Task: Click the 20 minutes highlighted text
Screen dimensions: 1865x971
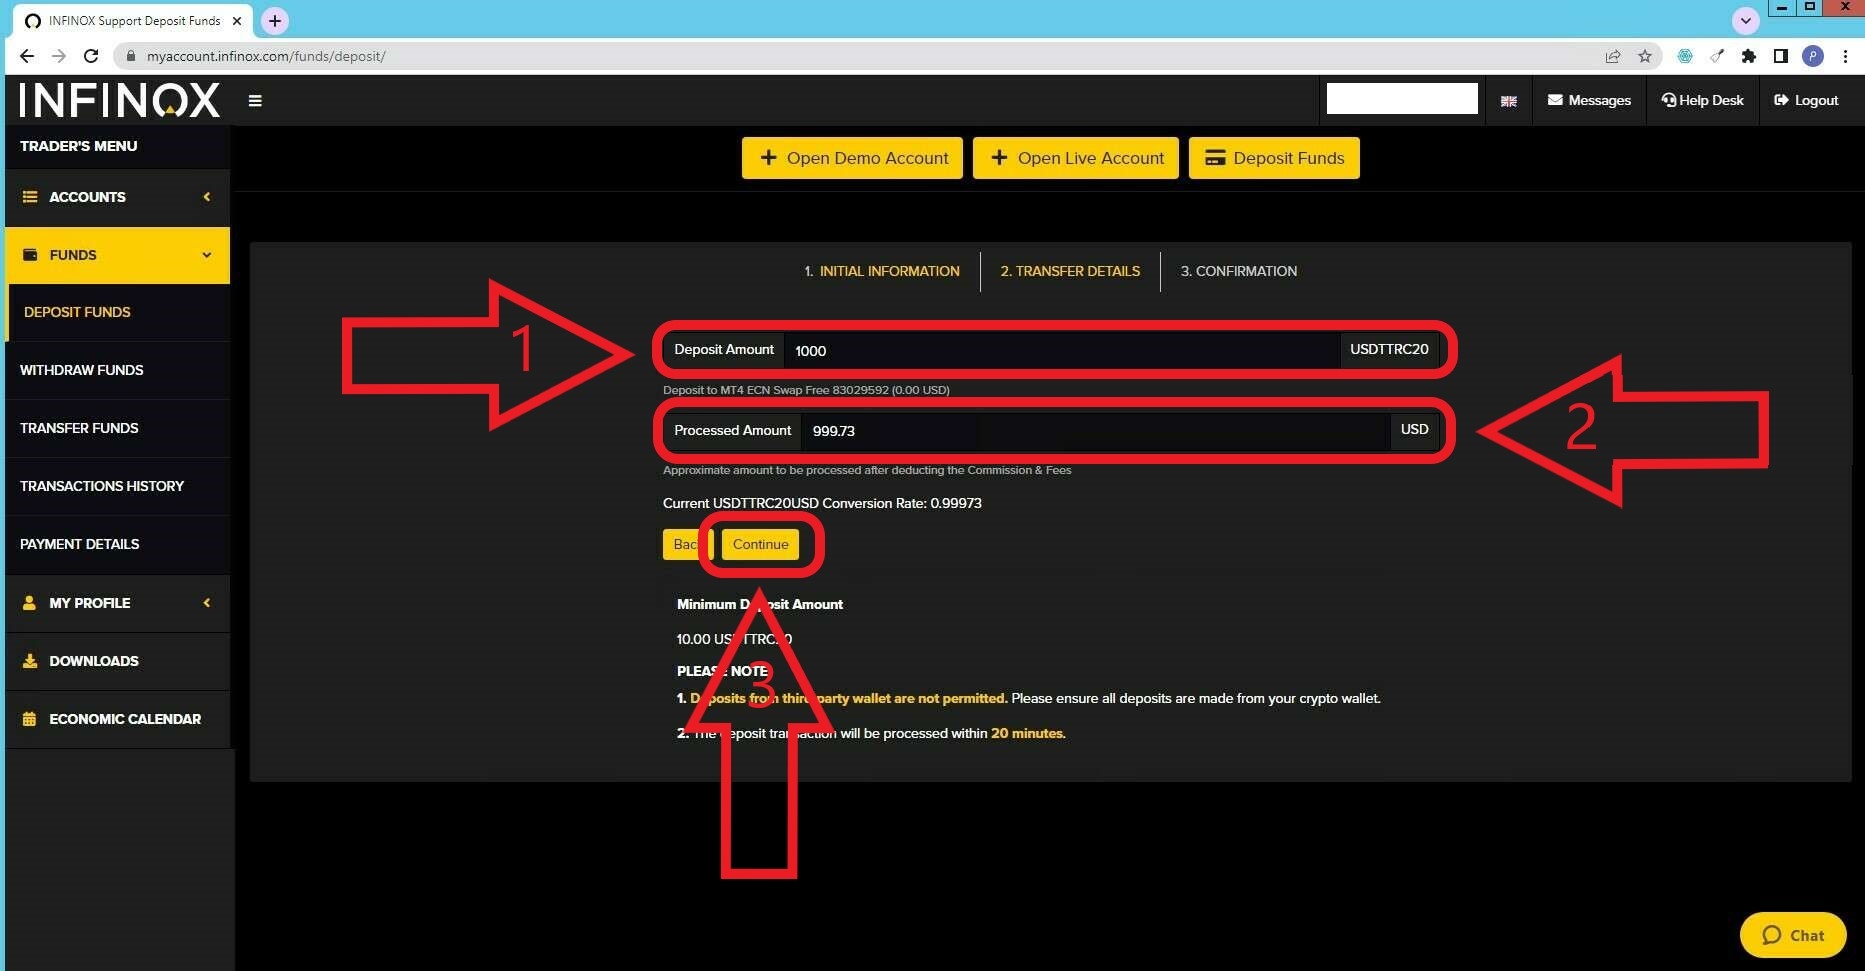Action: (1028, 733)
